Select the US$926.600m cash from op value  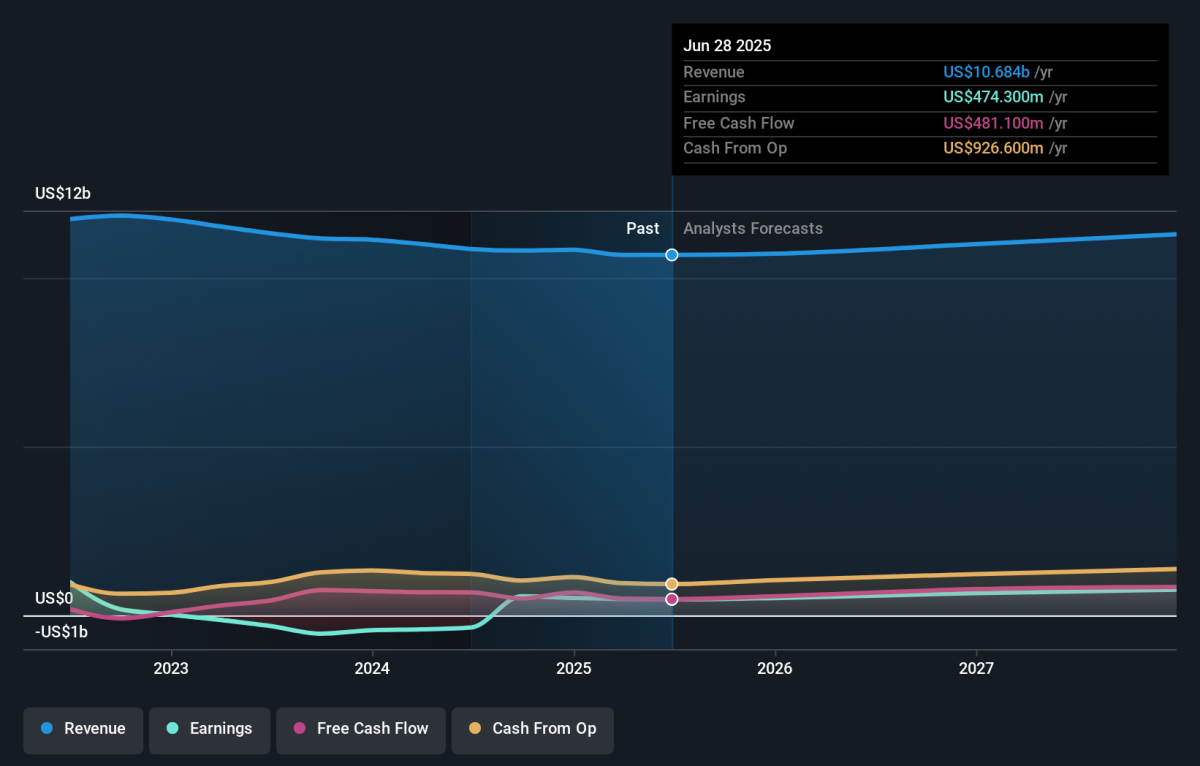(x=993, y=148)
